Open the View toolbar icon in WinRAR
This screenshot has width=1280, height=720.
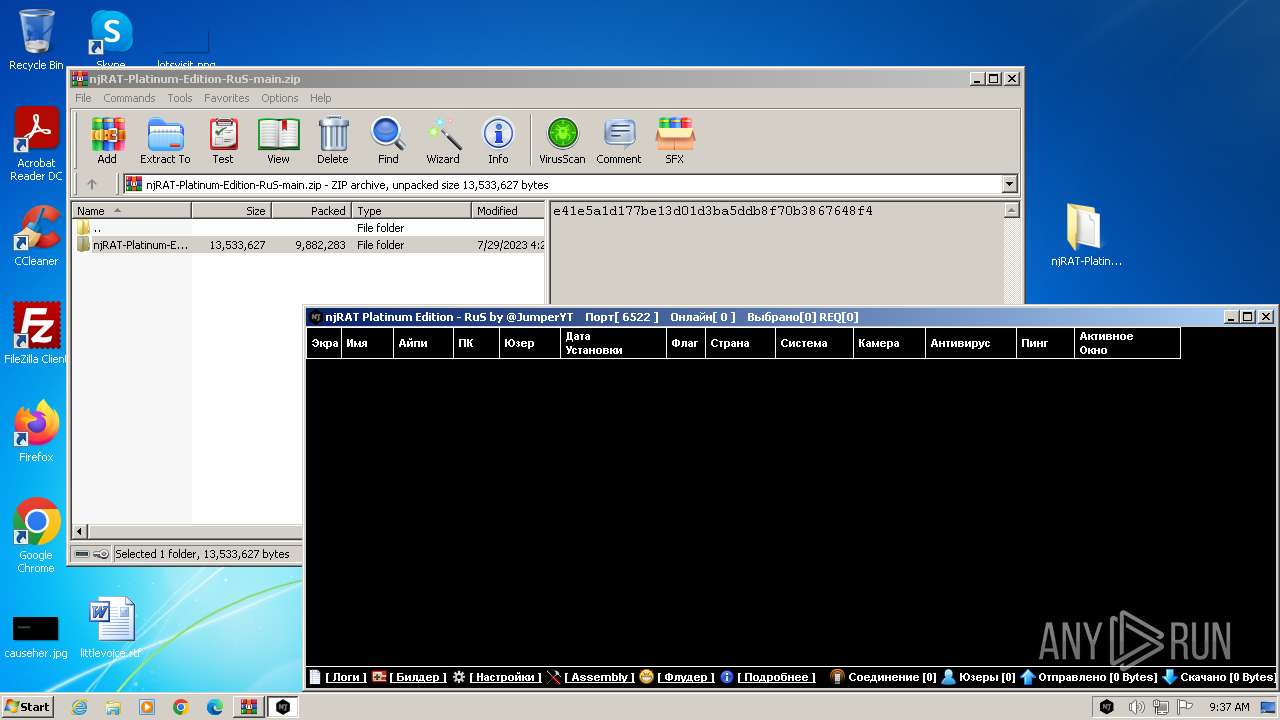(278, 140)
